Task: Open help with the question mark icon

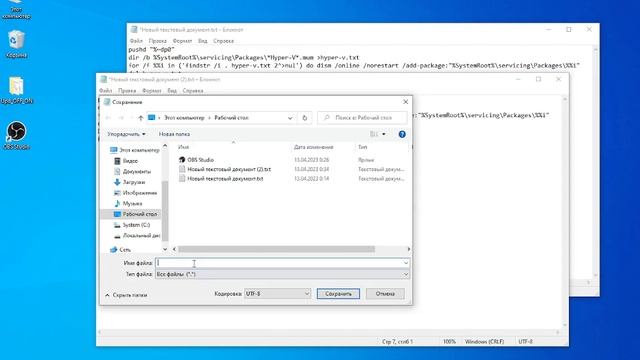Action: 402,134
